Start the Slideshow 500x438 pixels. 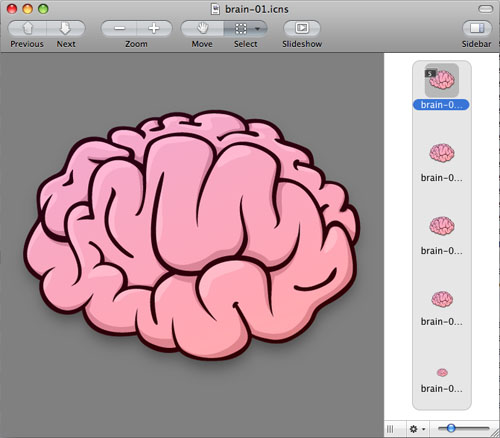click(302, 28)
